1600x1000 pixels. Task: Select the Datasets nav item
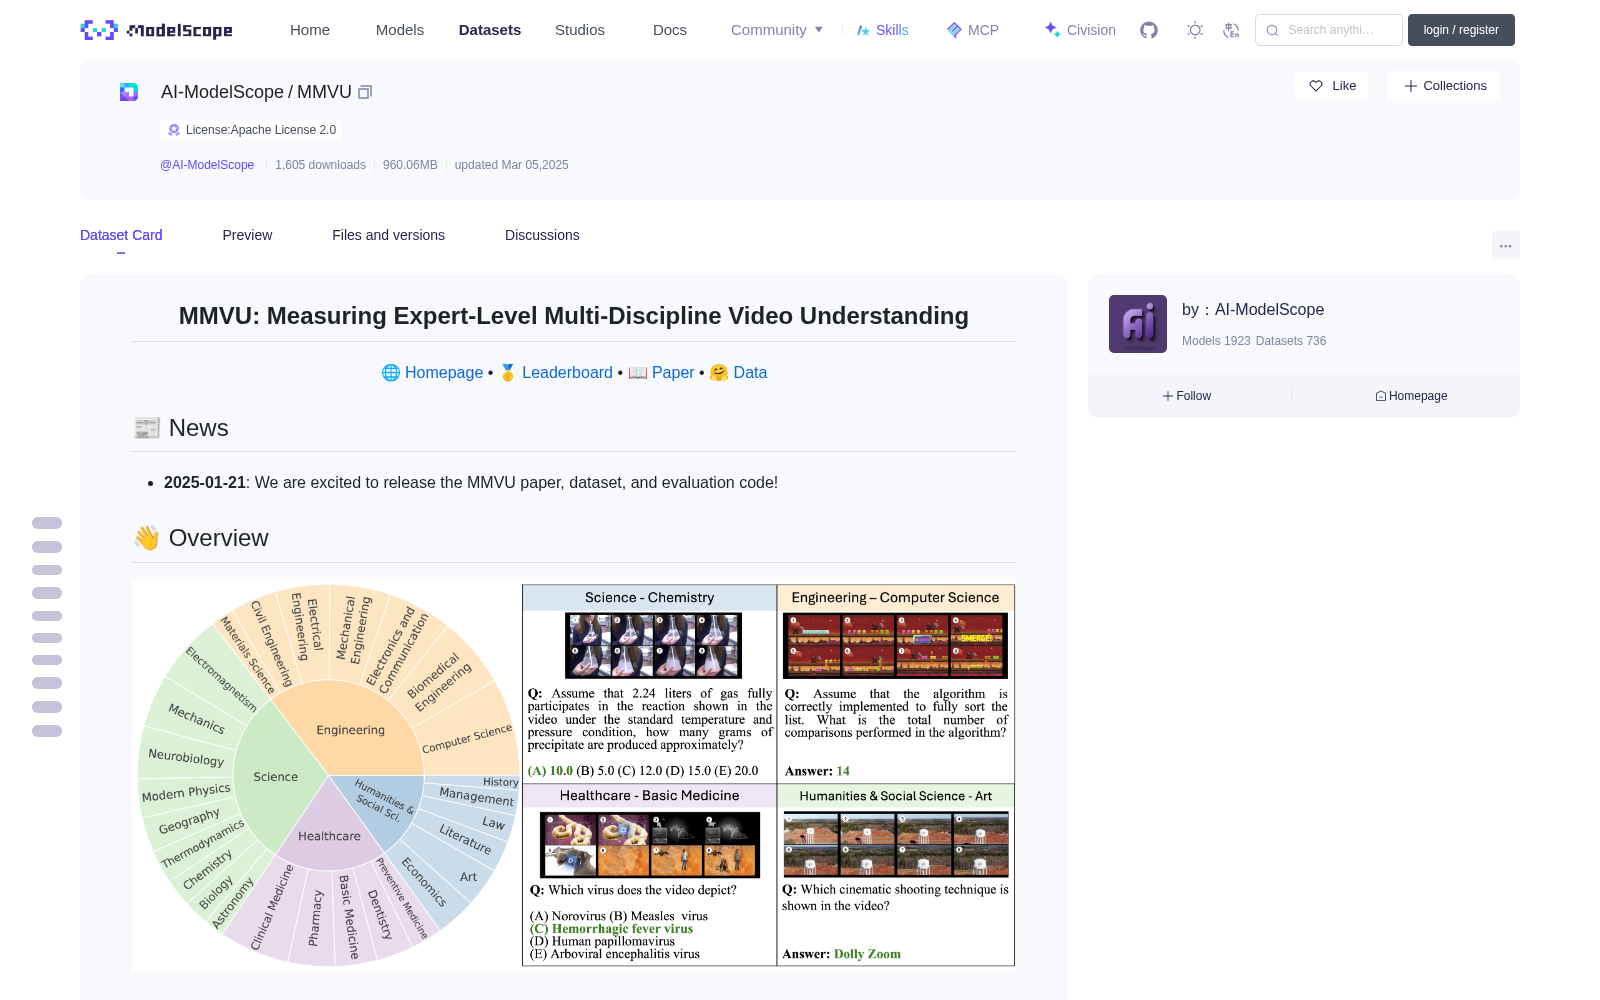490,30
